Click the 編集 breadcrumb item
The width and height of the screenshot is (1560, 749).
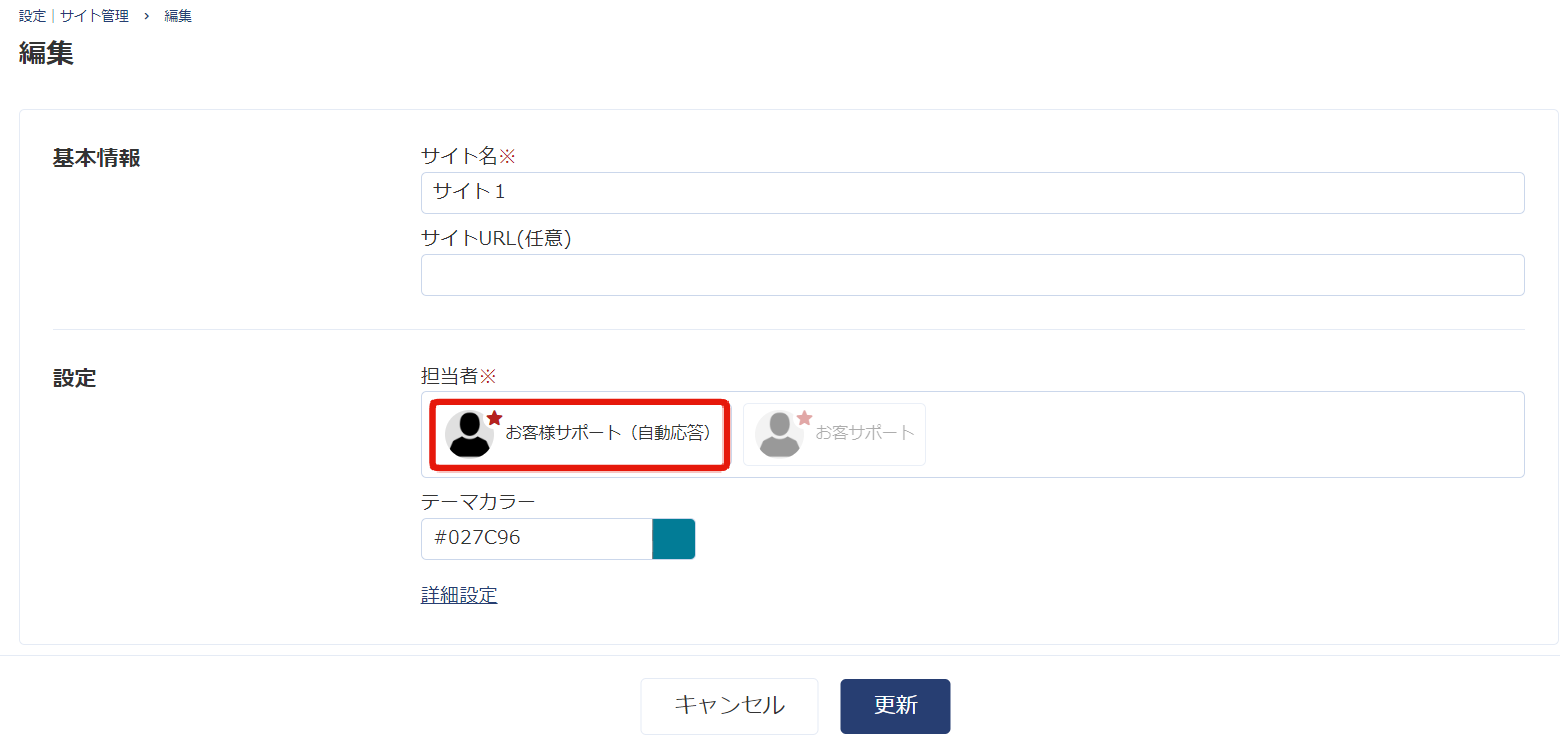(178, 16)
